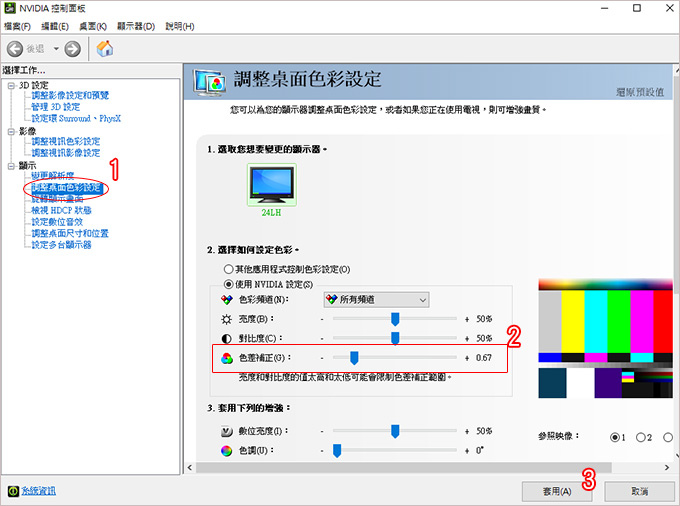
Task: Click the color bars reference image
Action: (605, 339)
